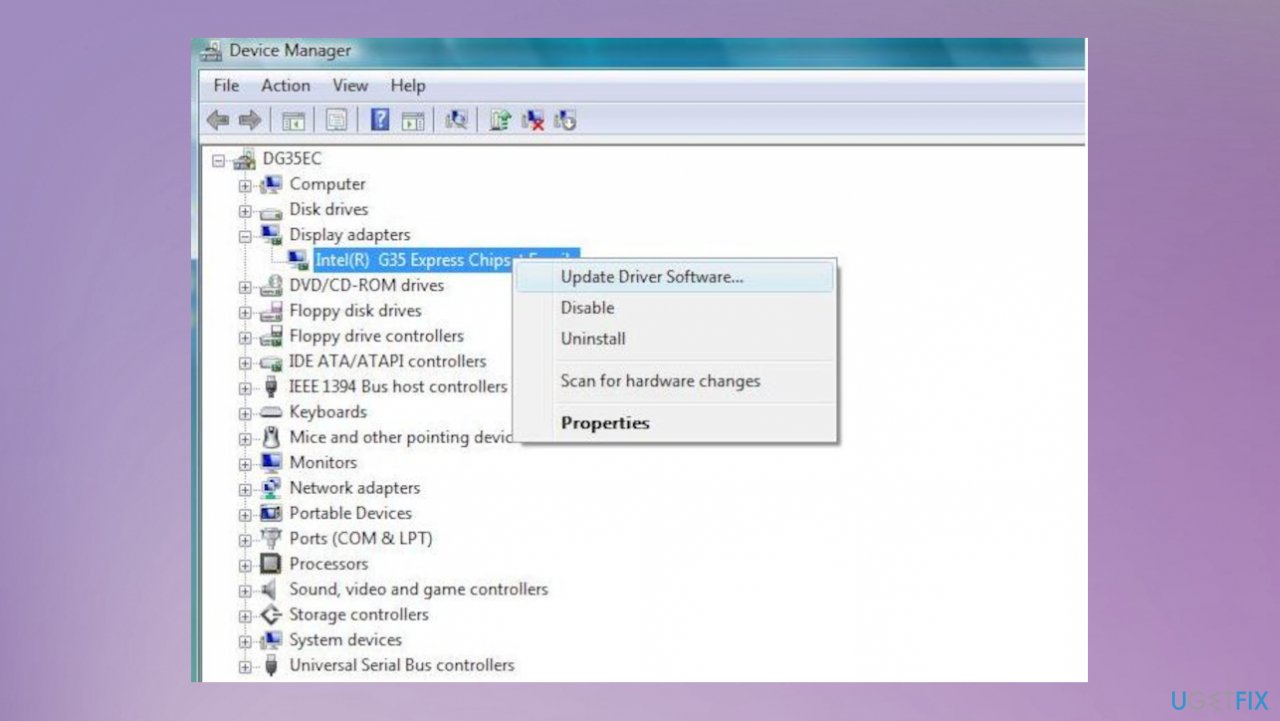This screenshot has width=1280, height=721.
Task: Click the Properties toolbar icon
Action: (x=336, y=120)
